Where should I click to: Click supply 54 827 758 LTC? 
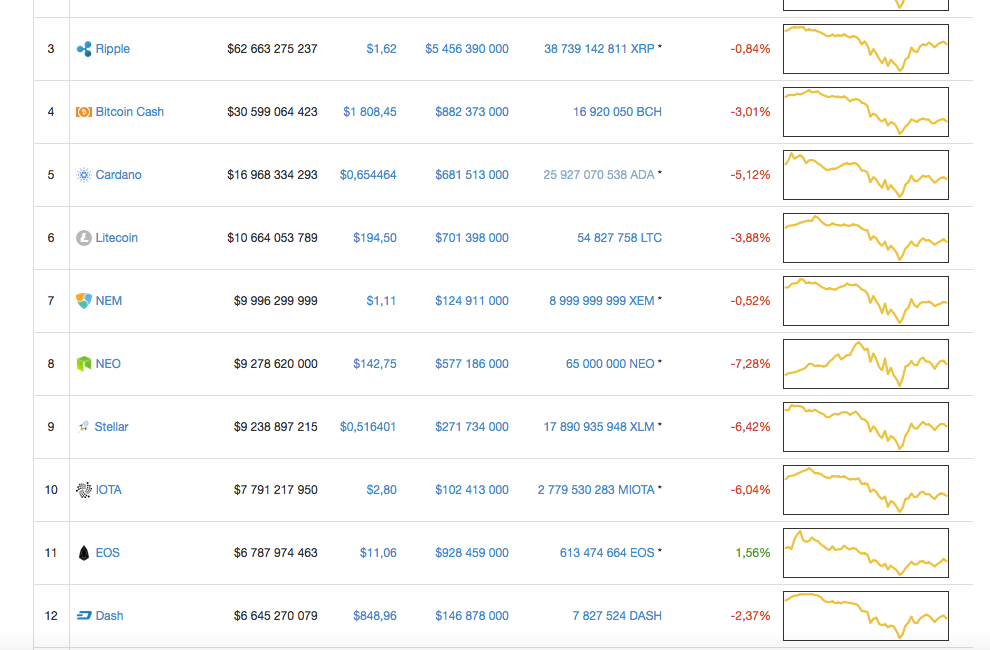coord(619,238)
